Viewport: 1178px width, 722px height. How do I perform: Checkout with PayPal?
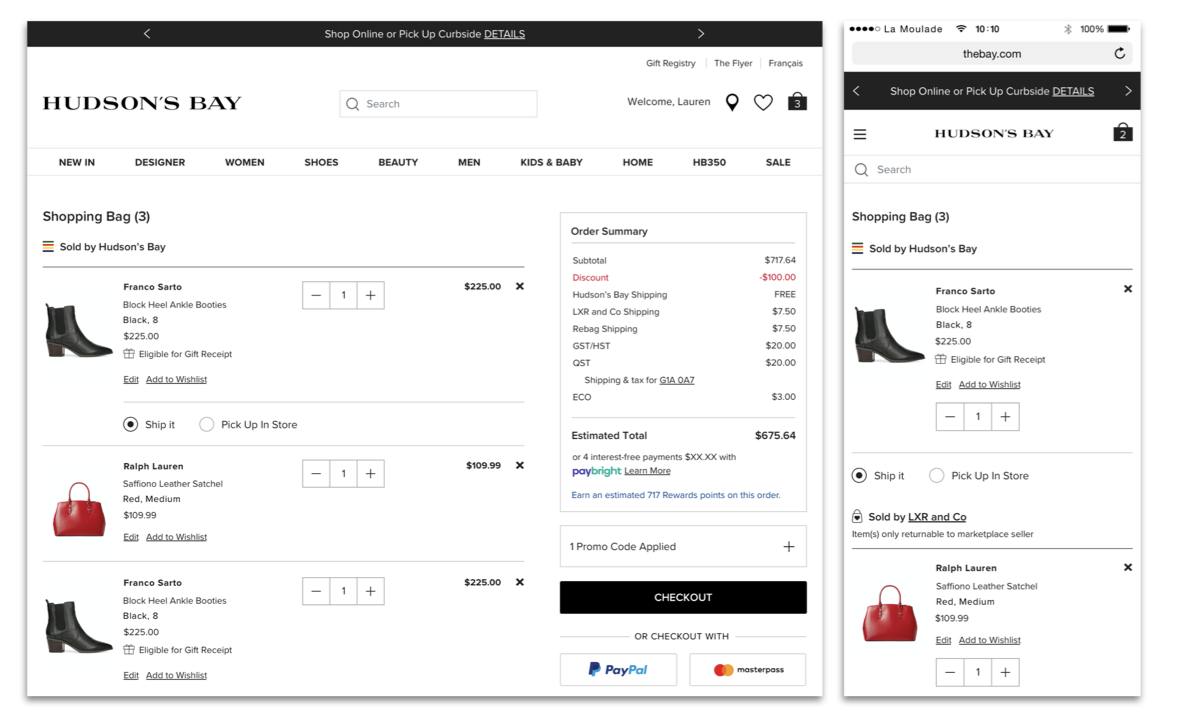(x=618, y=669)
